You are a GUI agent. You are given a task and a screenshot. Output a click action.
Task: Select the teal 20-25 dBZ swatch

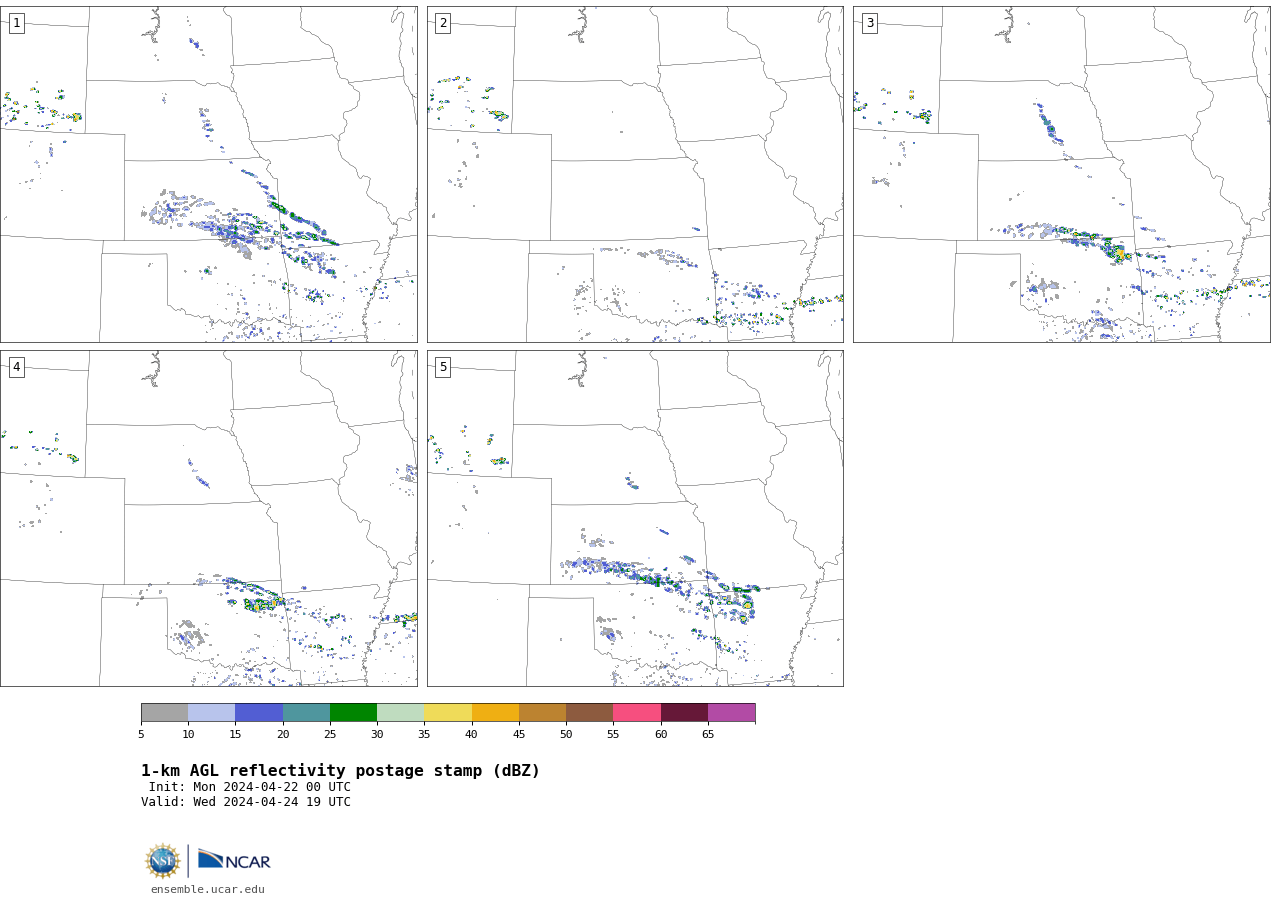[x=306, y=712]
